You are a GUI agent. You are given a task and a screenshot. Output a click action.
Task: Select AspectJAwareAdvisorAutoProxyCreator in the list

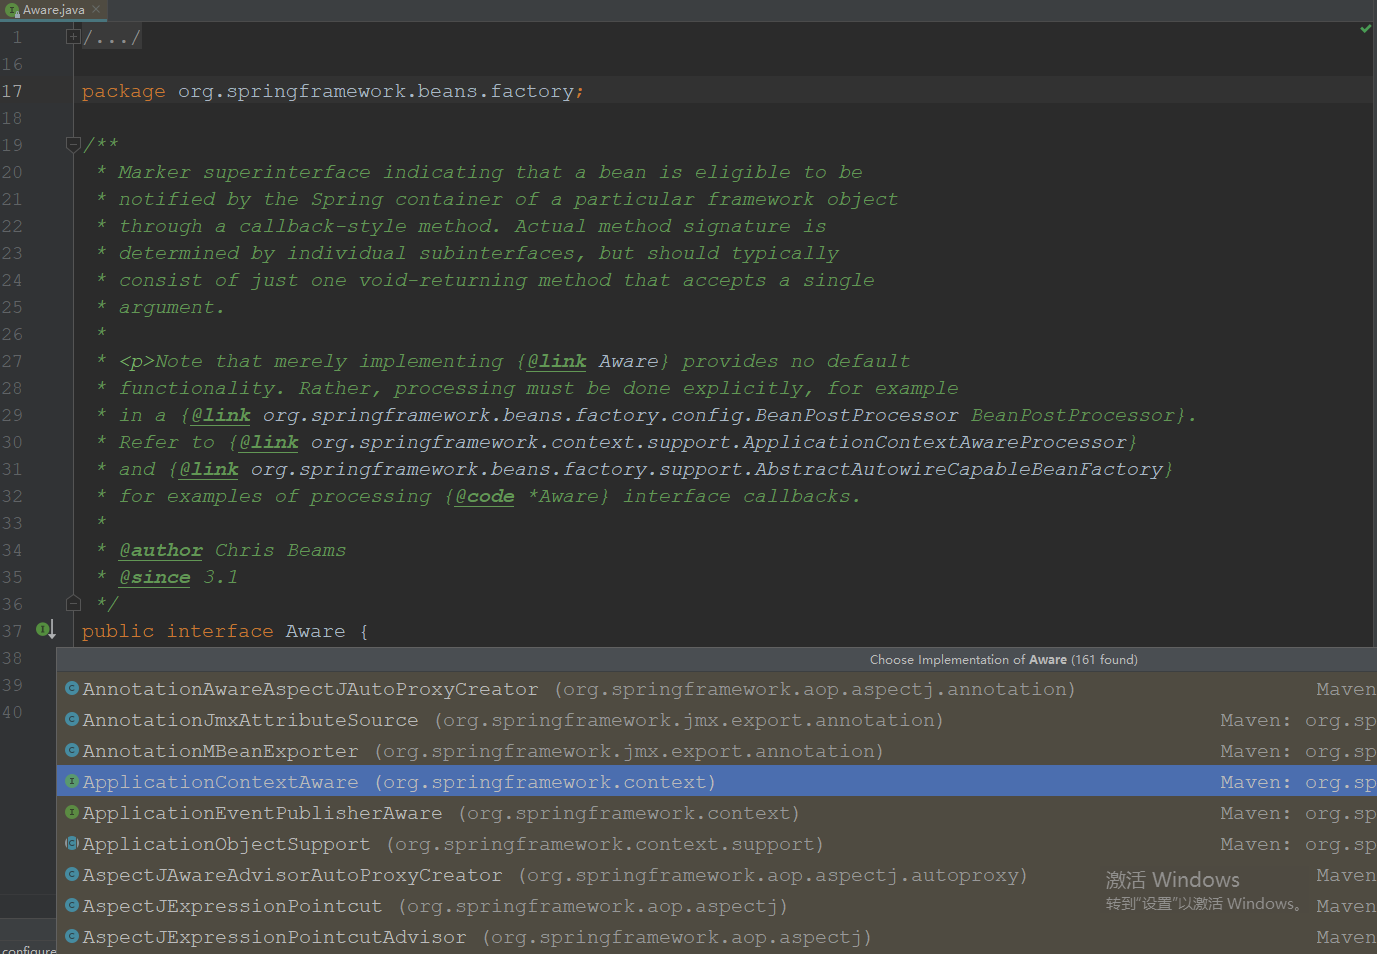(716, 875)
